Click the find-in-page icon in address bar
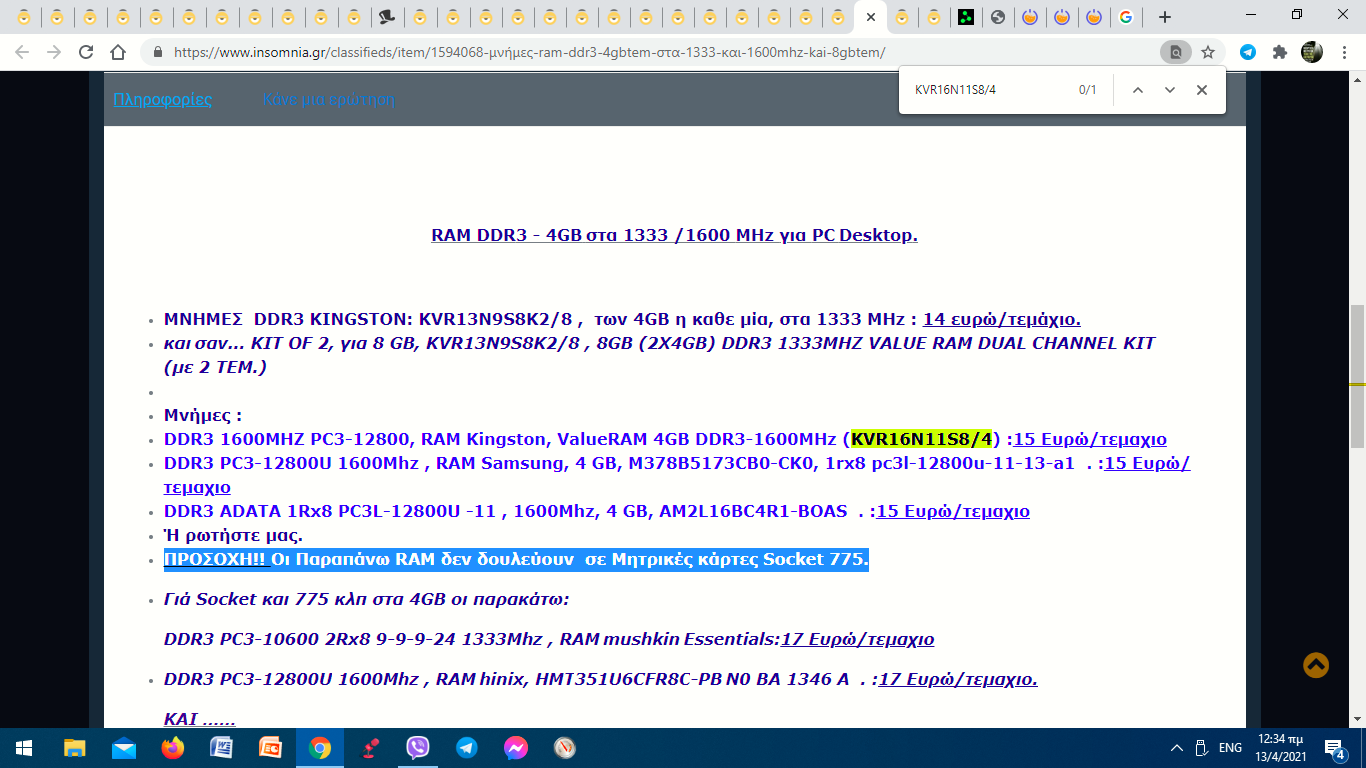 point(1176,52)
